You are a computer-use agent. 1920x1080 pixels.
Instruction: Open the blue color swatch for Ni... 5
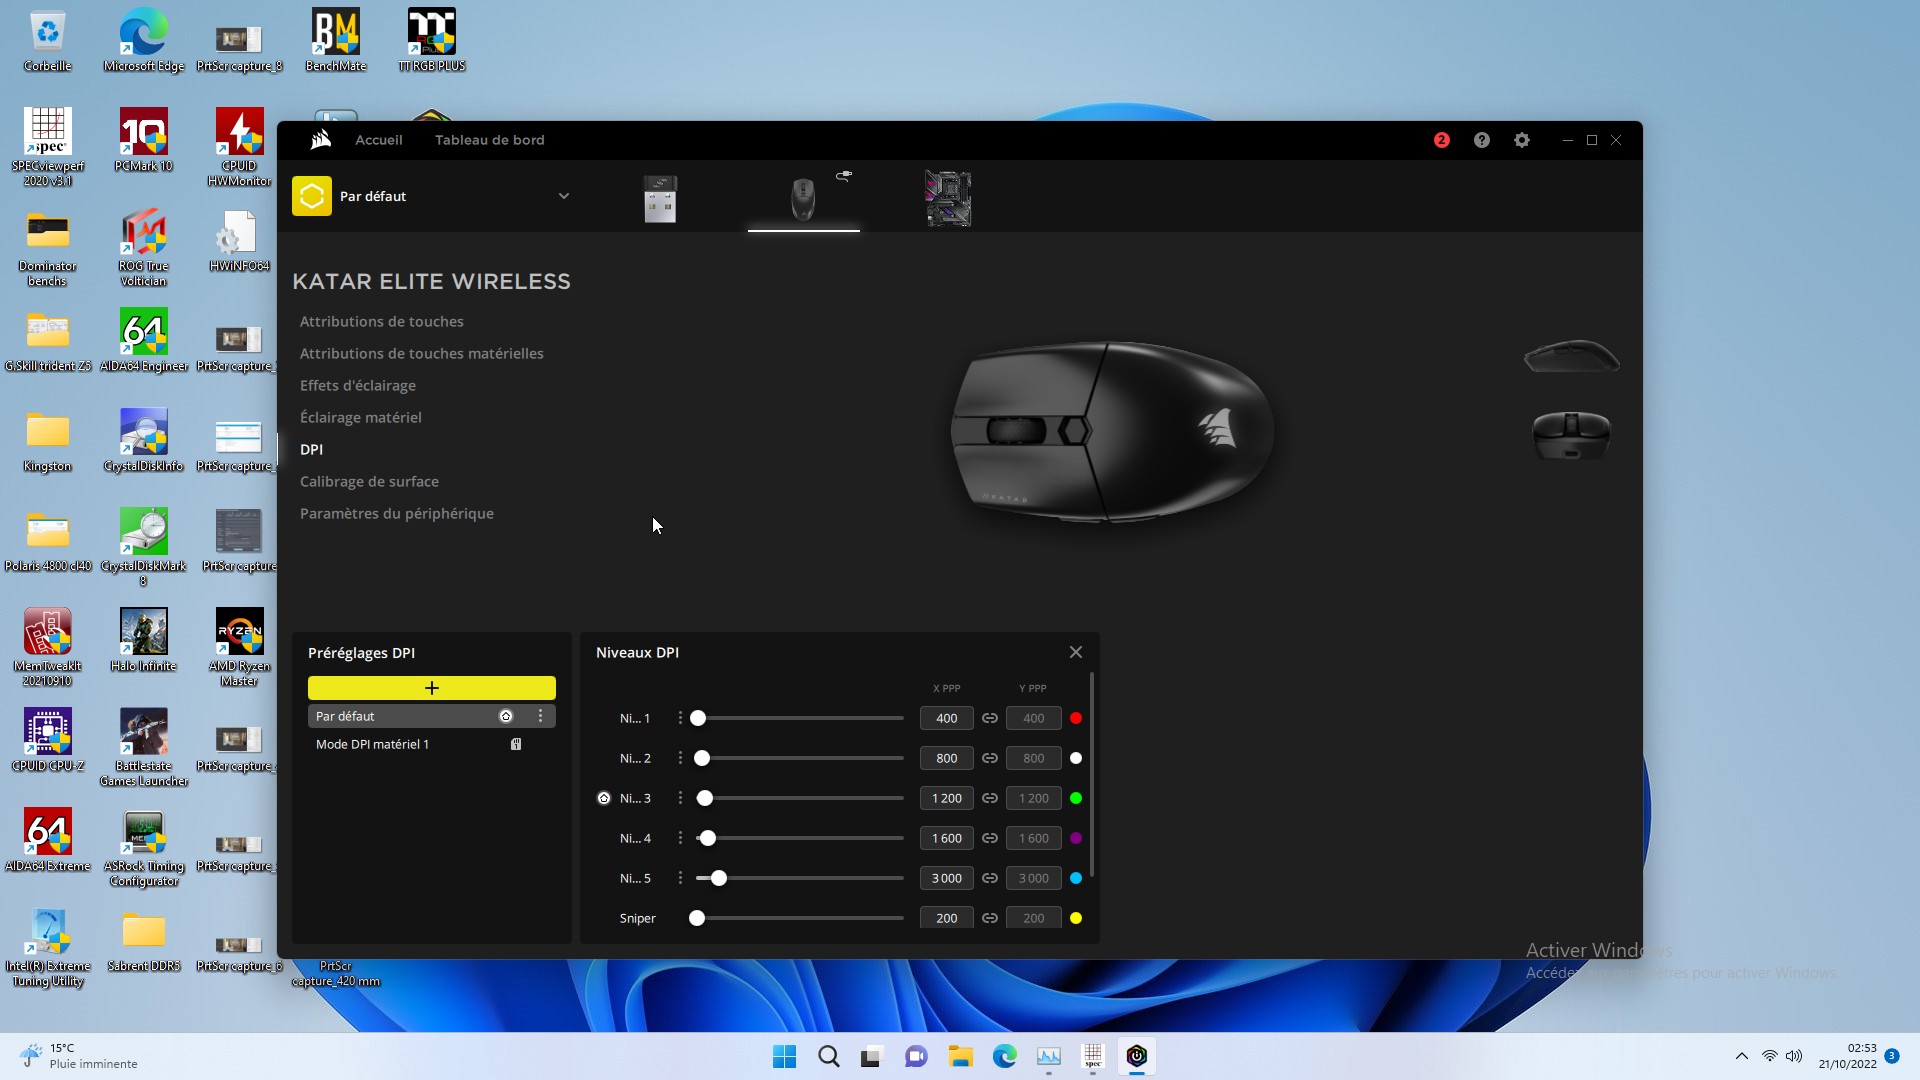point(1076,878)
